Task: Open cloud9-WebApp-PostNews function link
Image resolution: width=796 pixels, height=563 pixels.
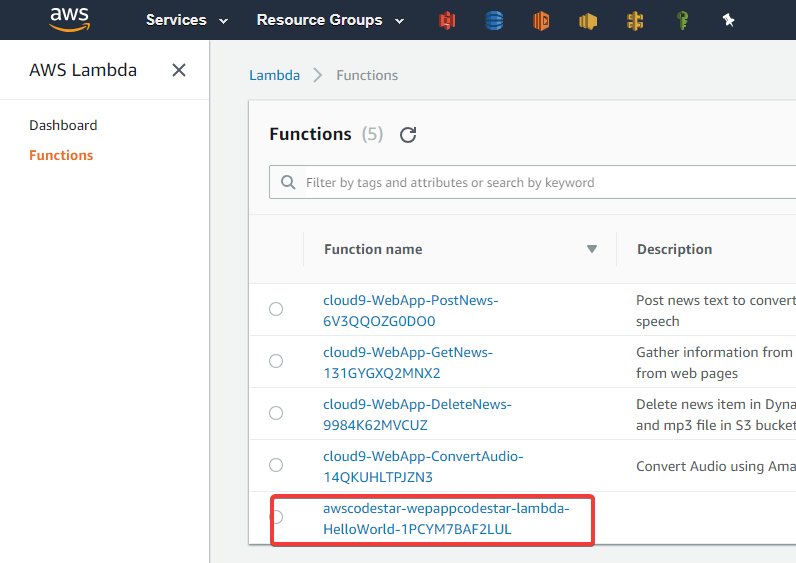Action: (410, 311)
